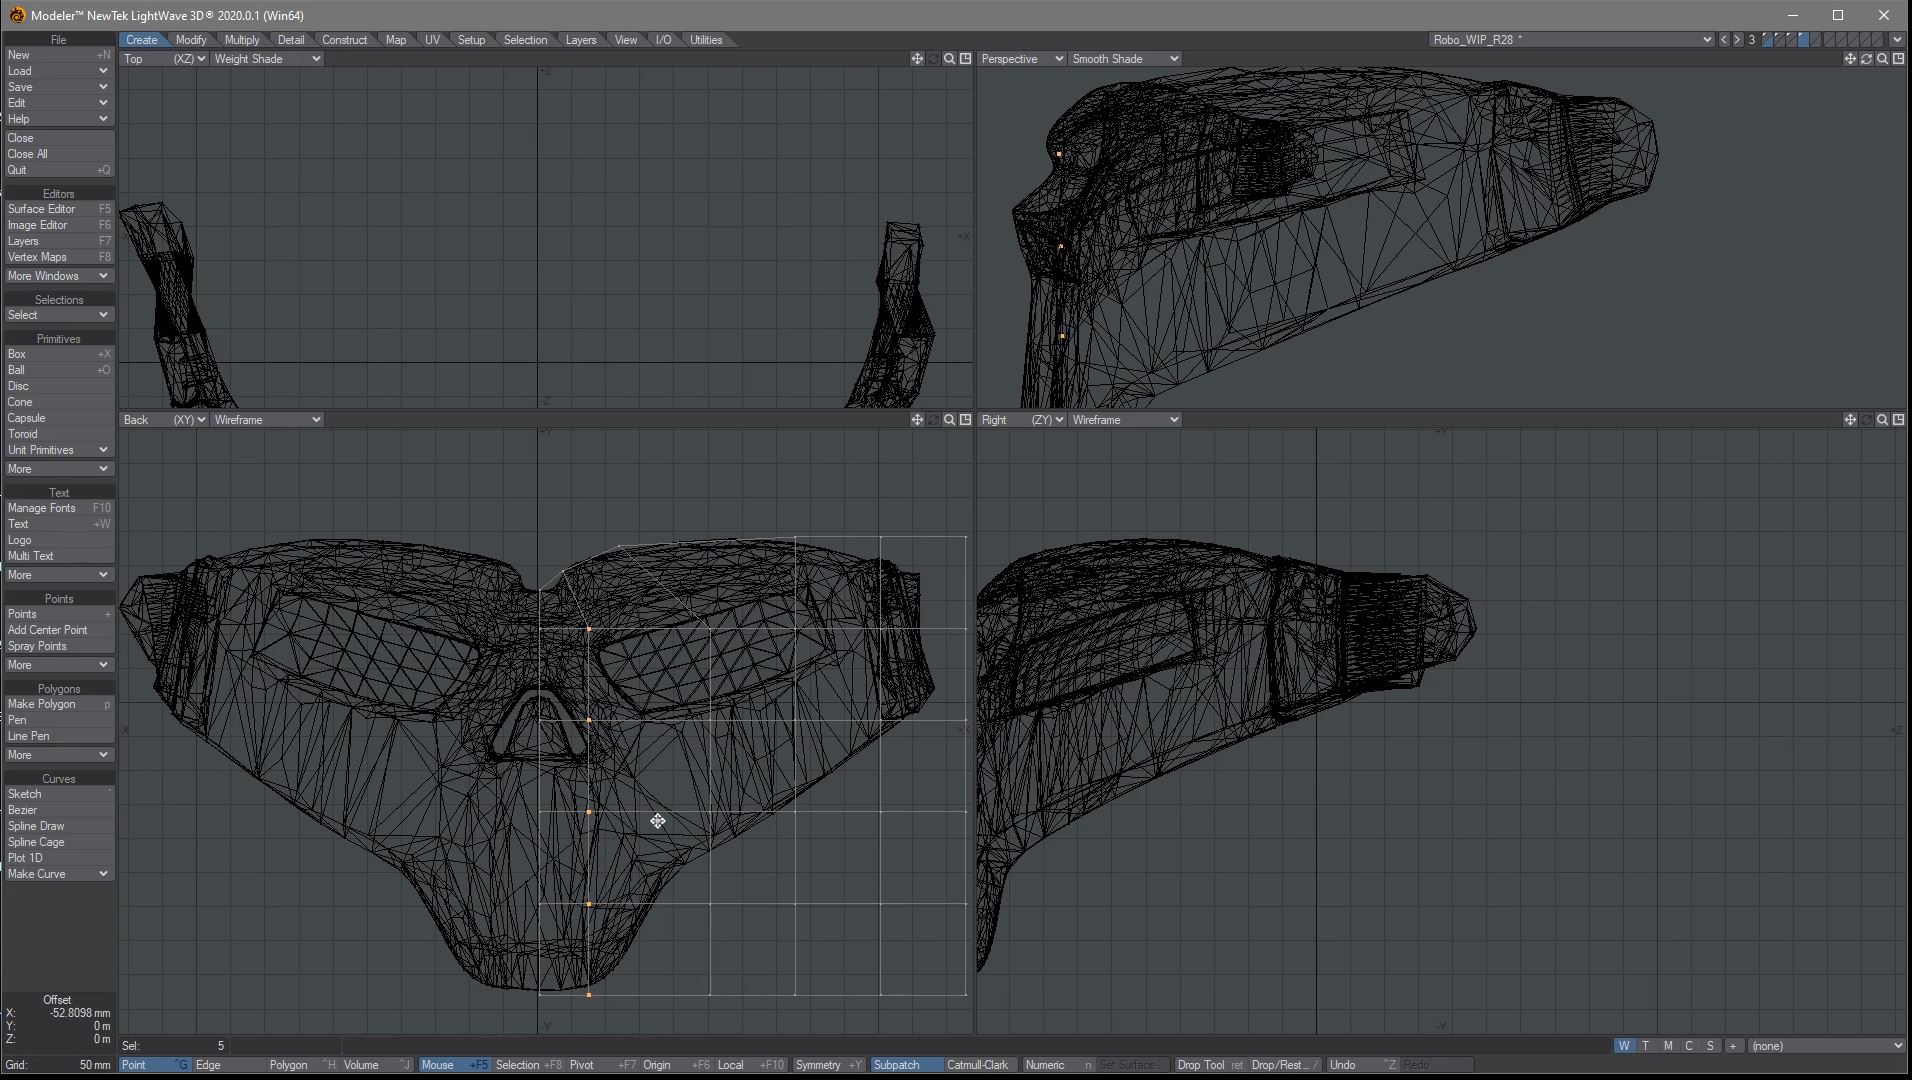This screenshot has height=1080, width=1912.
Task: Select the S selection map mode
Action: point(1710,1046)
